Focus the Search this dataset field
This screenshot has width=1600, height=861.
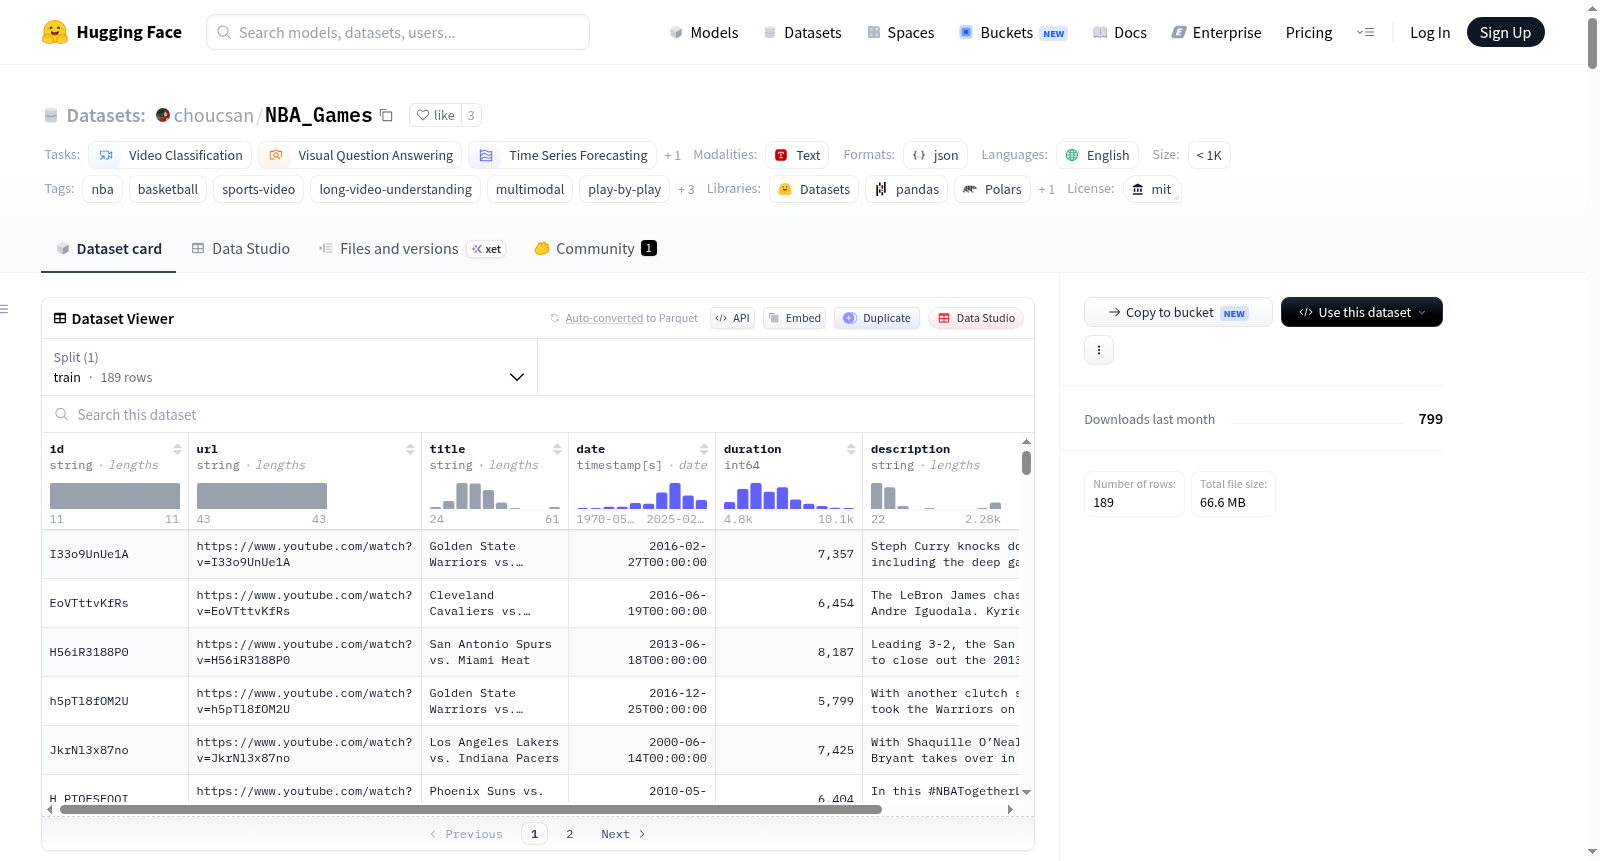click(538, 415)
